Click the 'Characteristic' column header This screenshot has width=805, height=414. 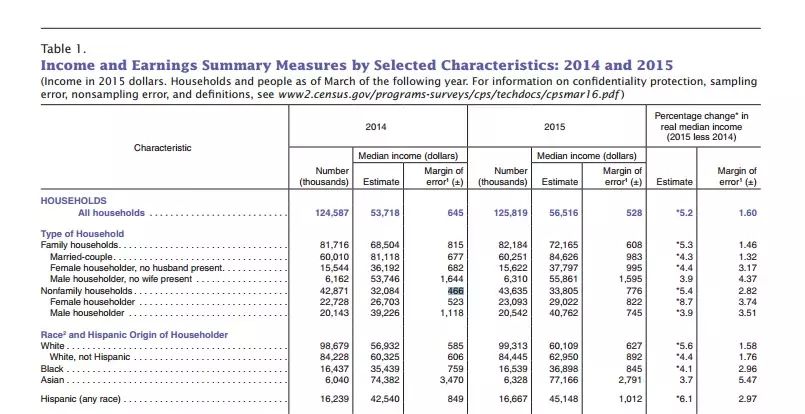tap(163, 148)
